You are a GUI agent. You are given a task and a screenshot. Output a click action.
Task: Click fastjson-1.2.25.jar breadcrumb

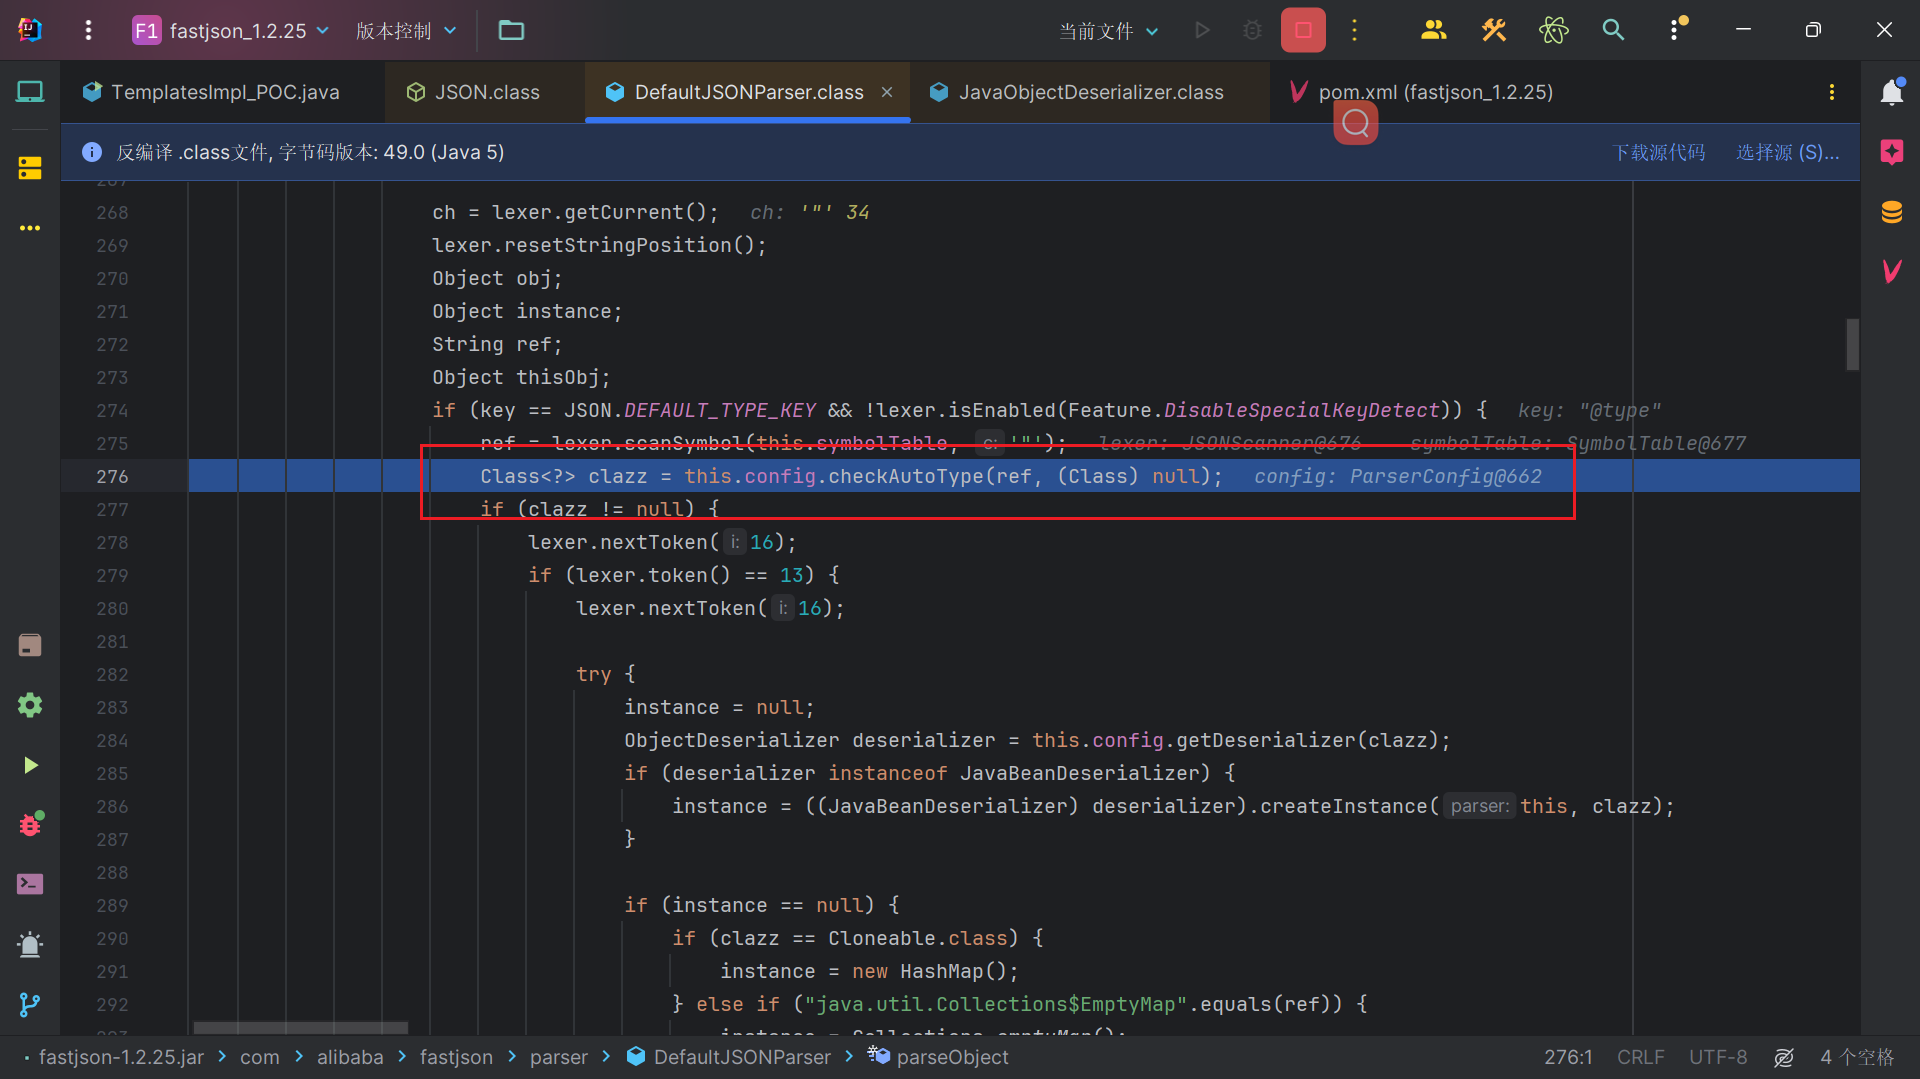coord(121,1057)
